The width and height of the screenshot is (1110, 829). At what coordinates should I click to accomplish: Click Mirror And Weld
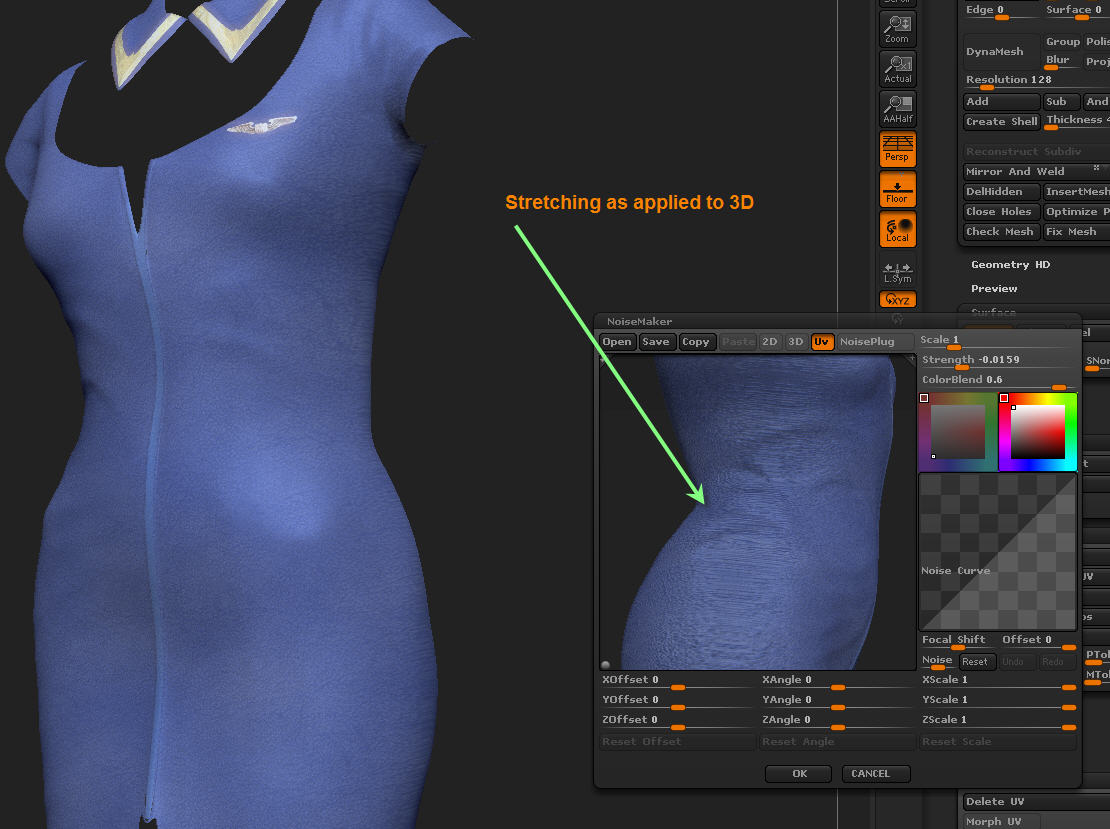(1036, 172)
